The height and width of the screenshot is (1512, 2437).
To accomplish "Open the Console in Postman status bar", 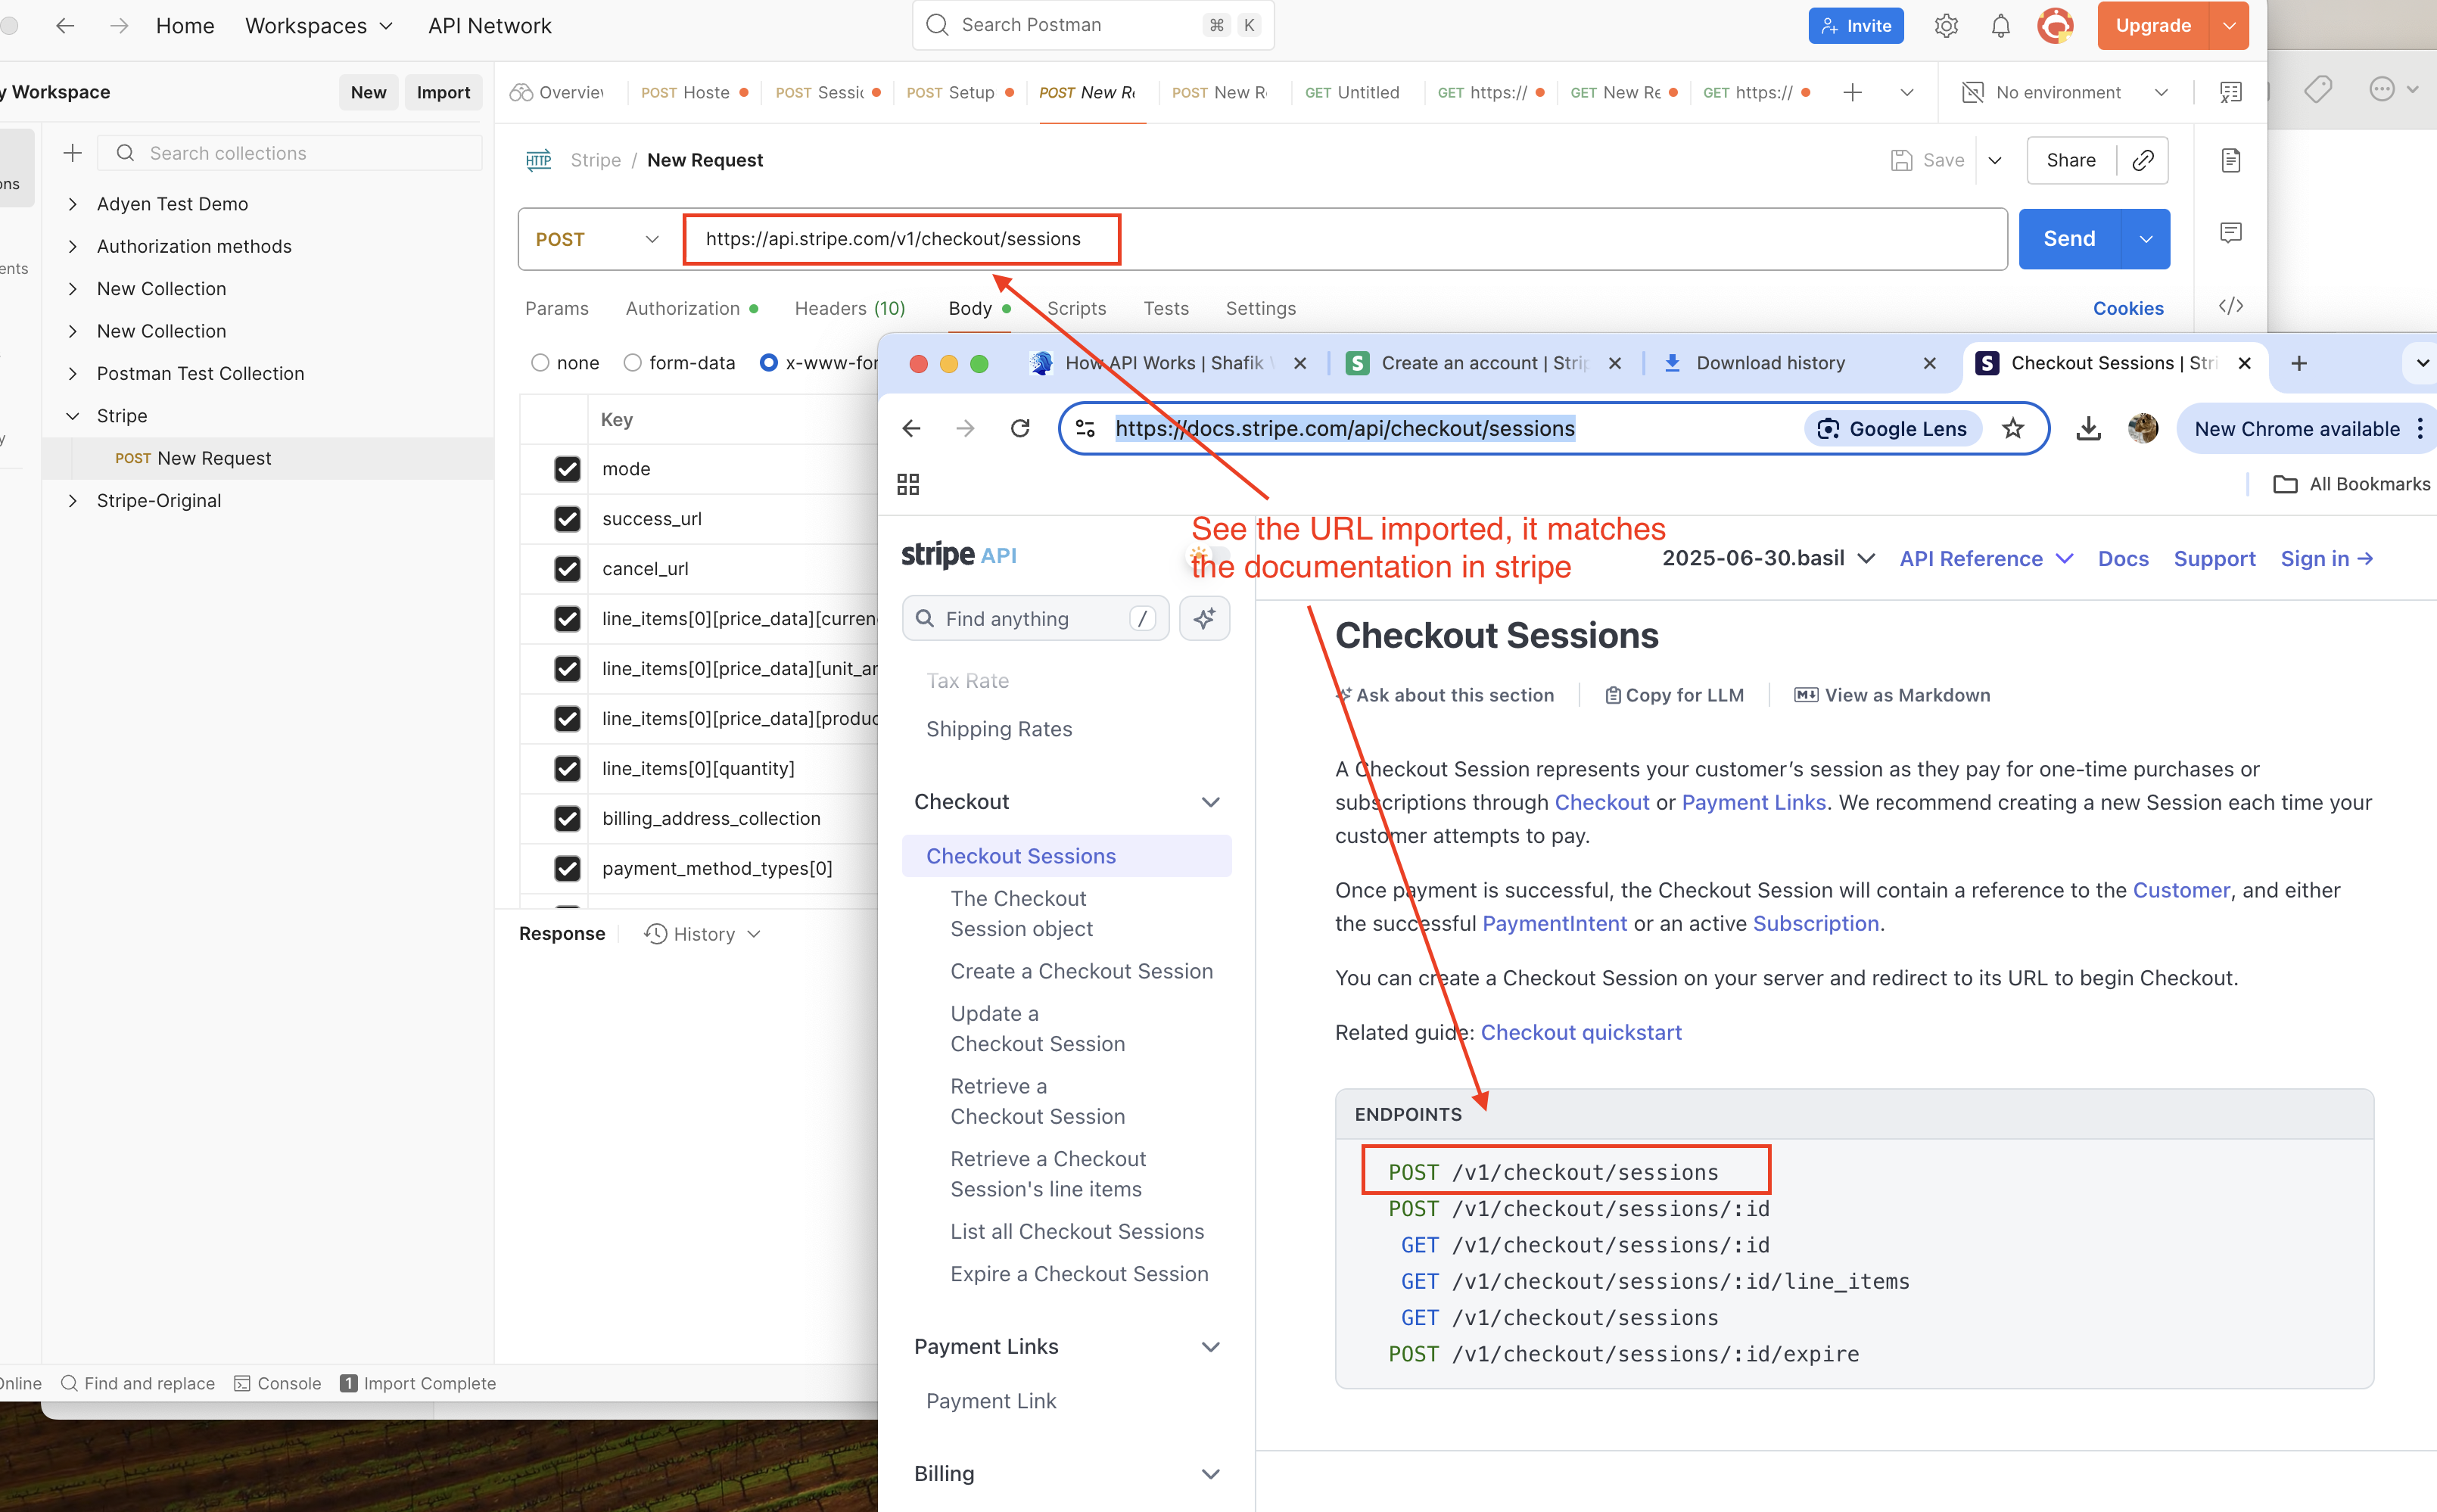I will (x=277, y=1383).
